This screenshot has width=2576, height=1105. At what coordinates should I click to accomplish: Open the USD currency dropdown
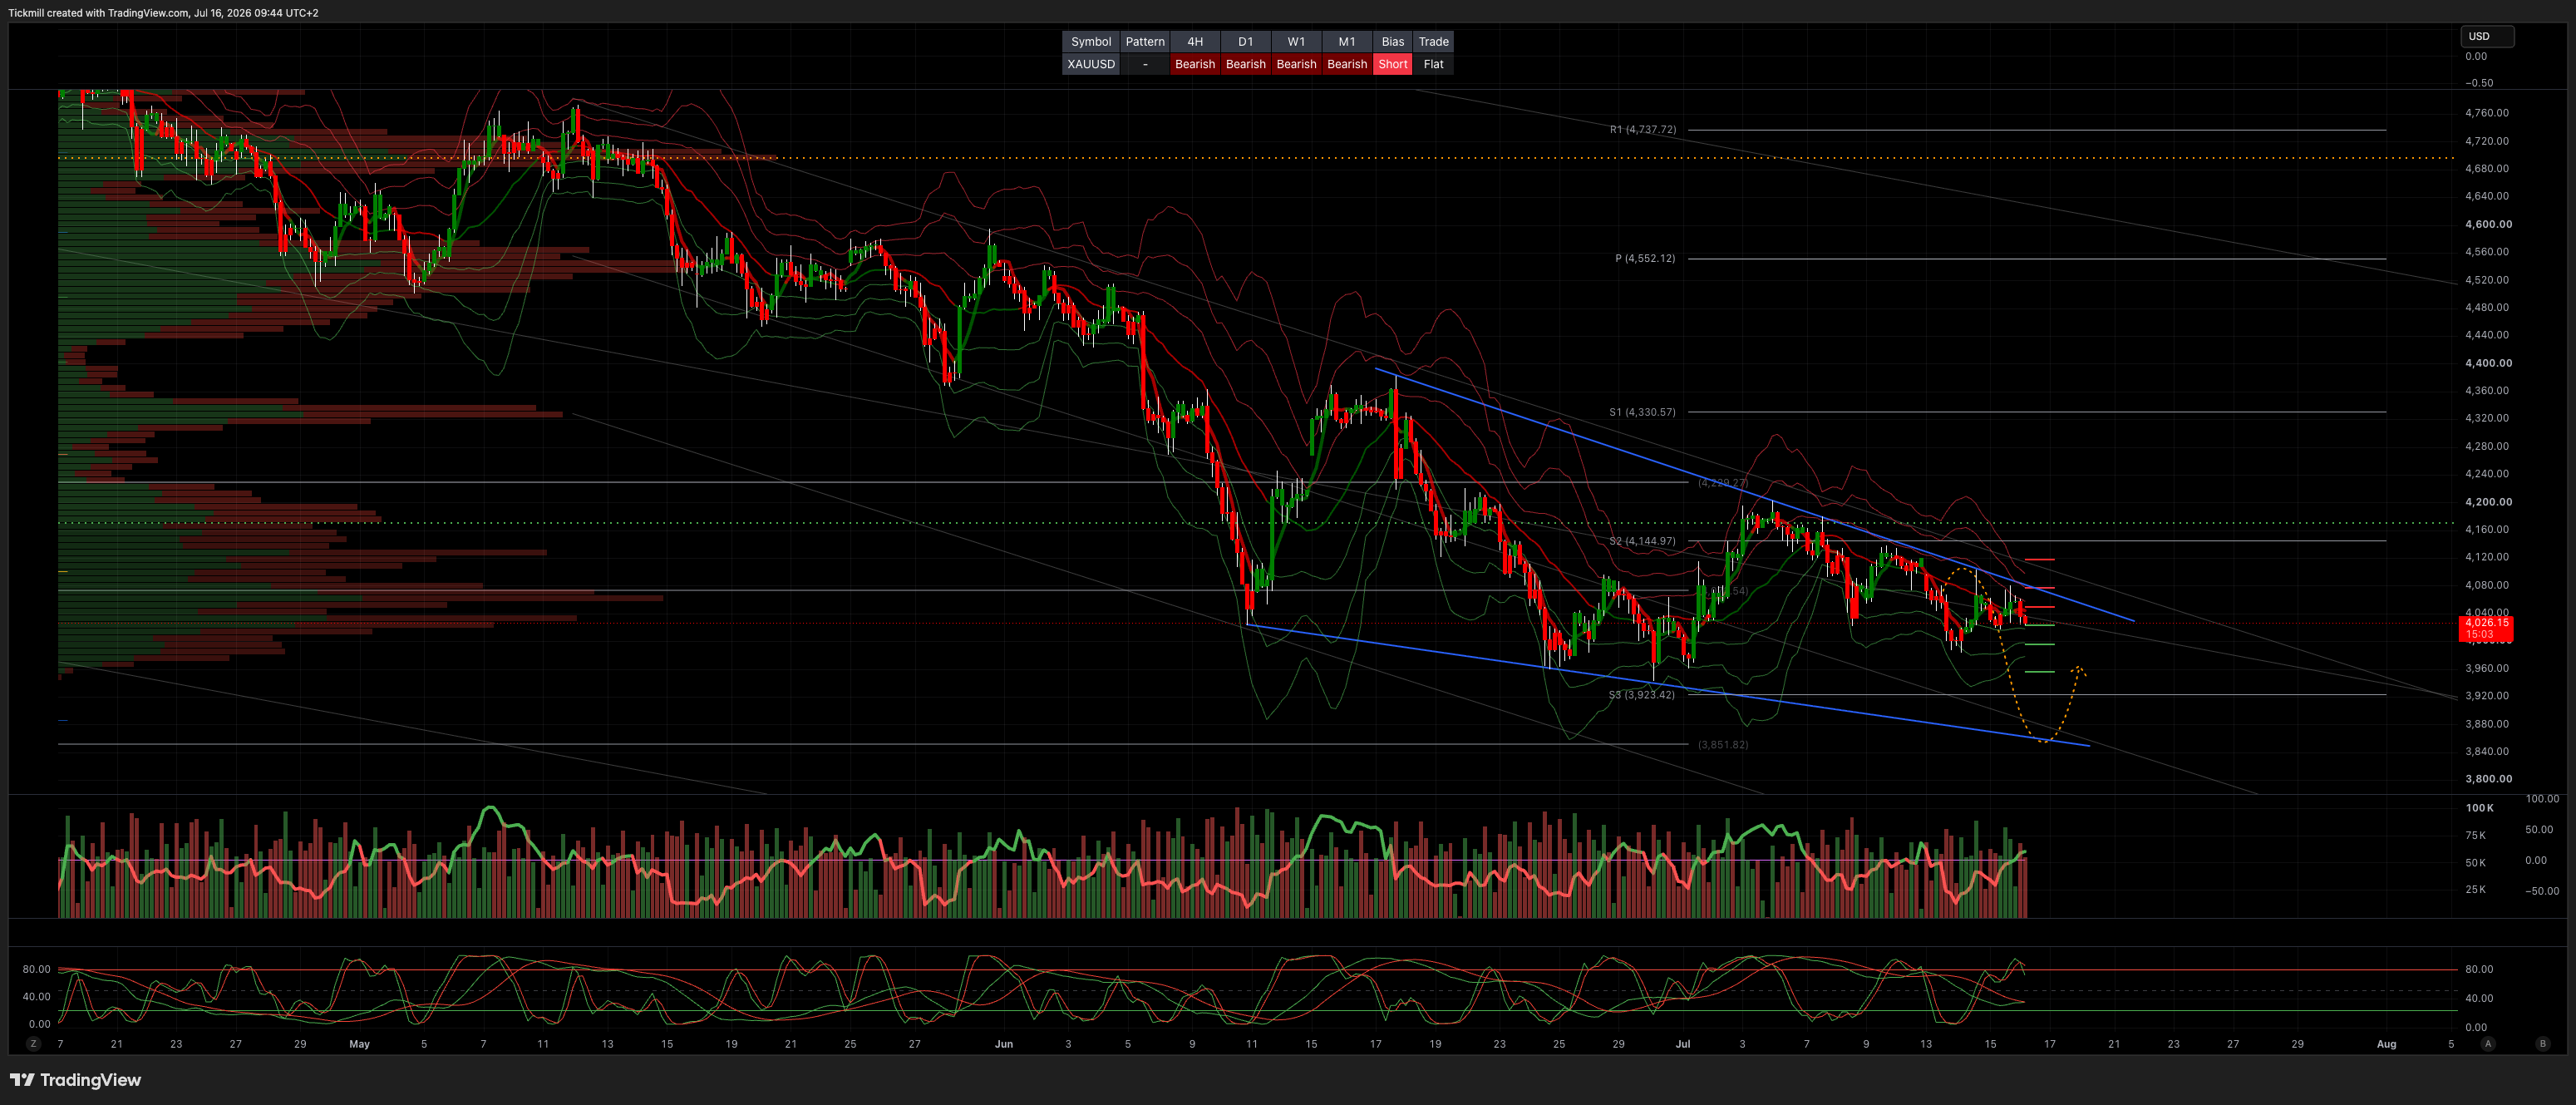click(2487, 36)
